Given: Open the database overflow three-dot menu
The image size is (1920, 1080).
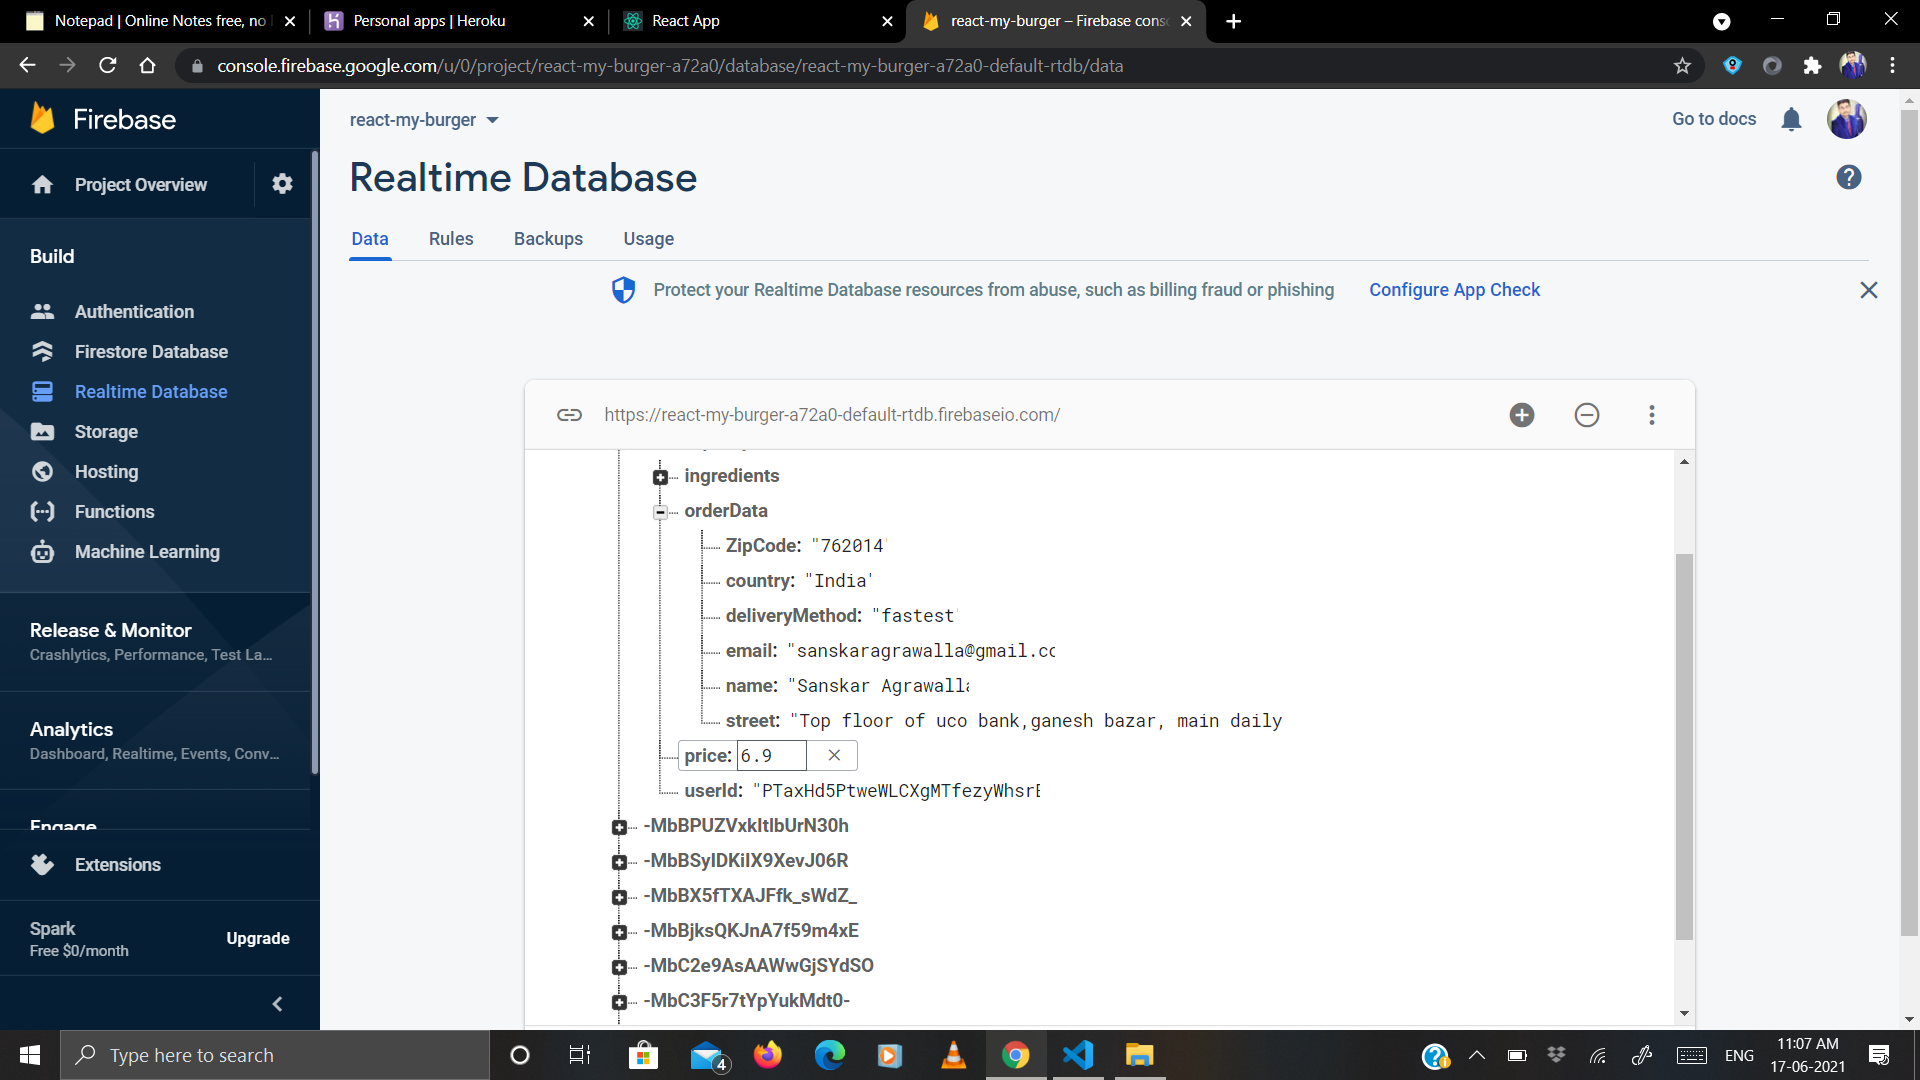Looking at the screenshot, I should click(1651, 414).
